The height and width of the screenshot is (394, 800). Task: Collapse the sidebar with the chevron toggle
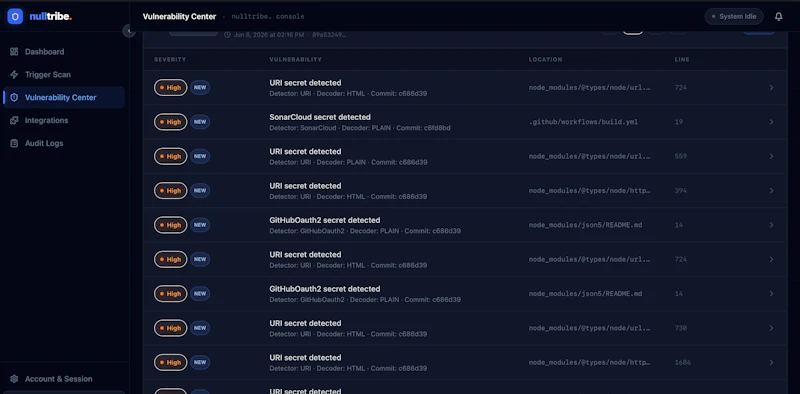(x=129, y=31)
